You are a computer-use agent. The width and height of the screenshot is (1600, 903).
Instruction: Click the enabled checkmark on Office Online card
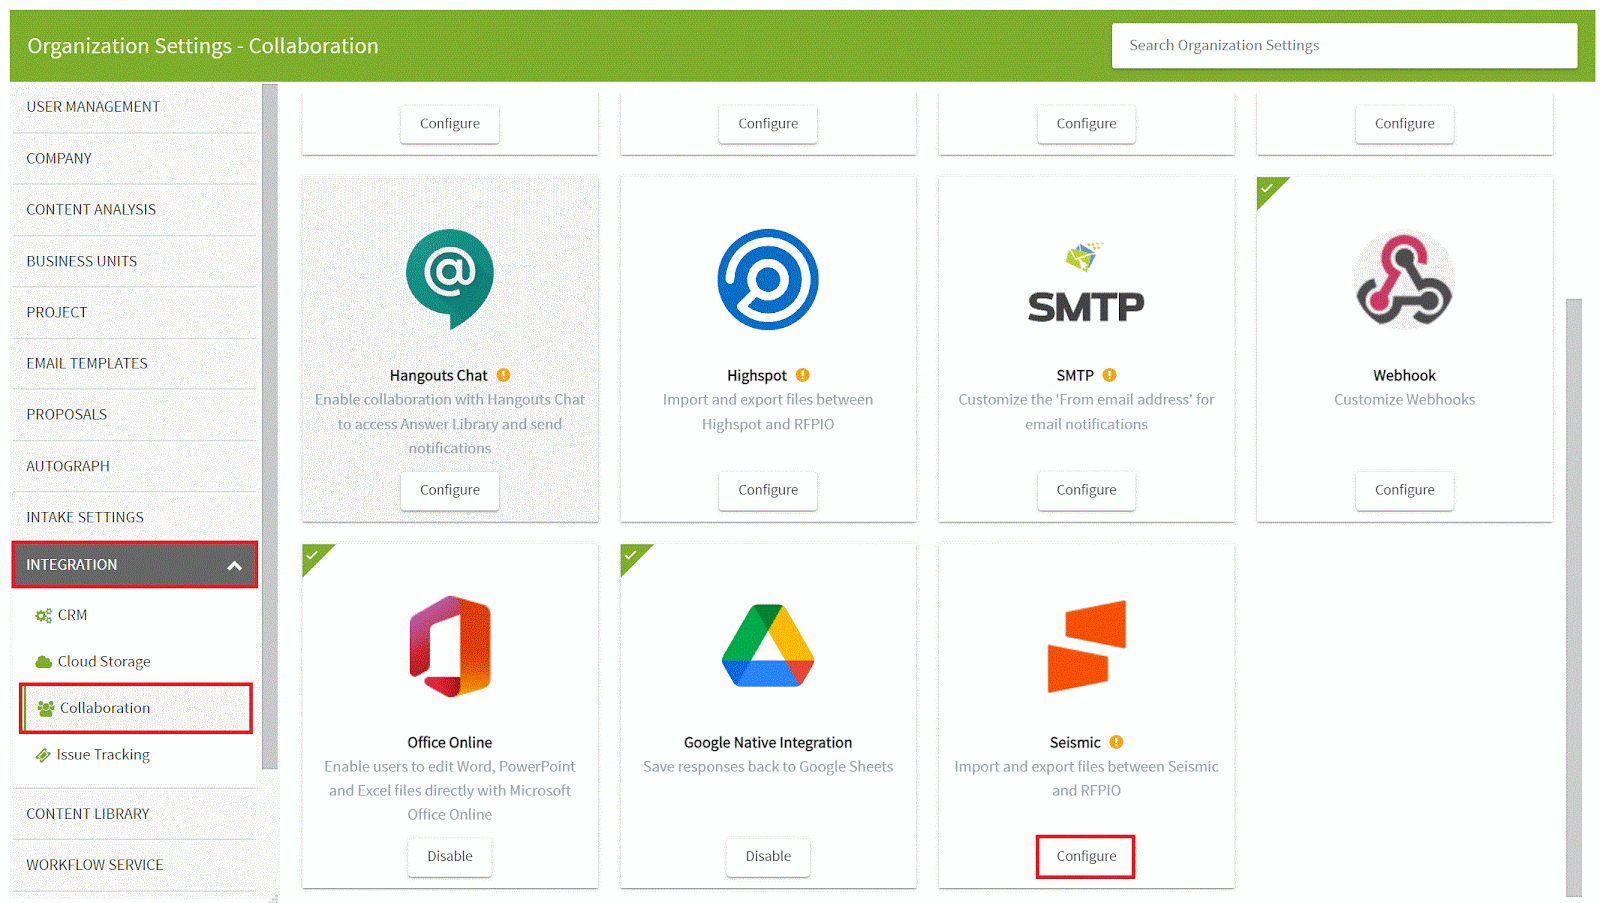click(x=312, y=555)
